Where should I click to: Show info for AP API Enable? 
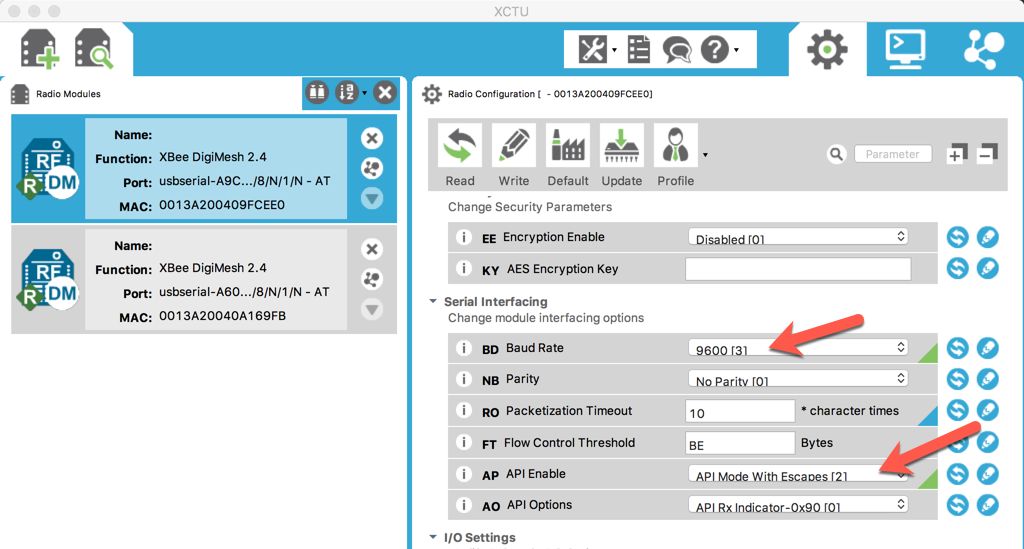click(x=464, y=474)
